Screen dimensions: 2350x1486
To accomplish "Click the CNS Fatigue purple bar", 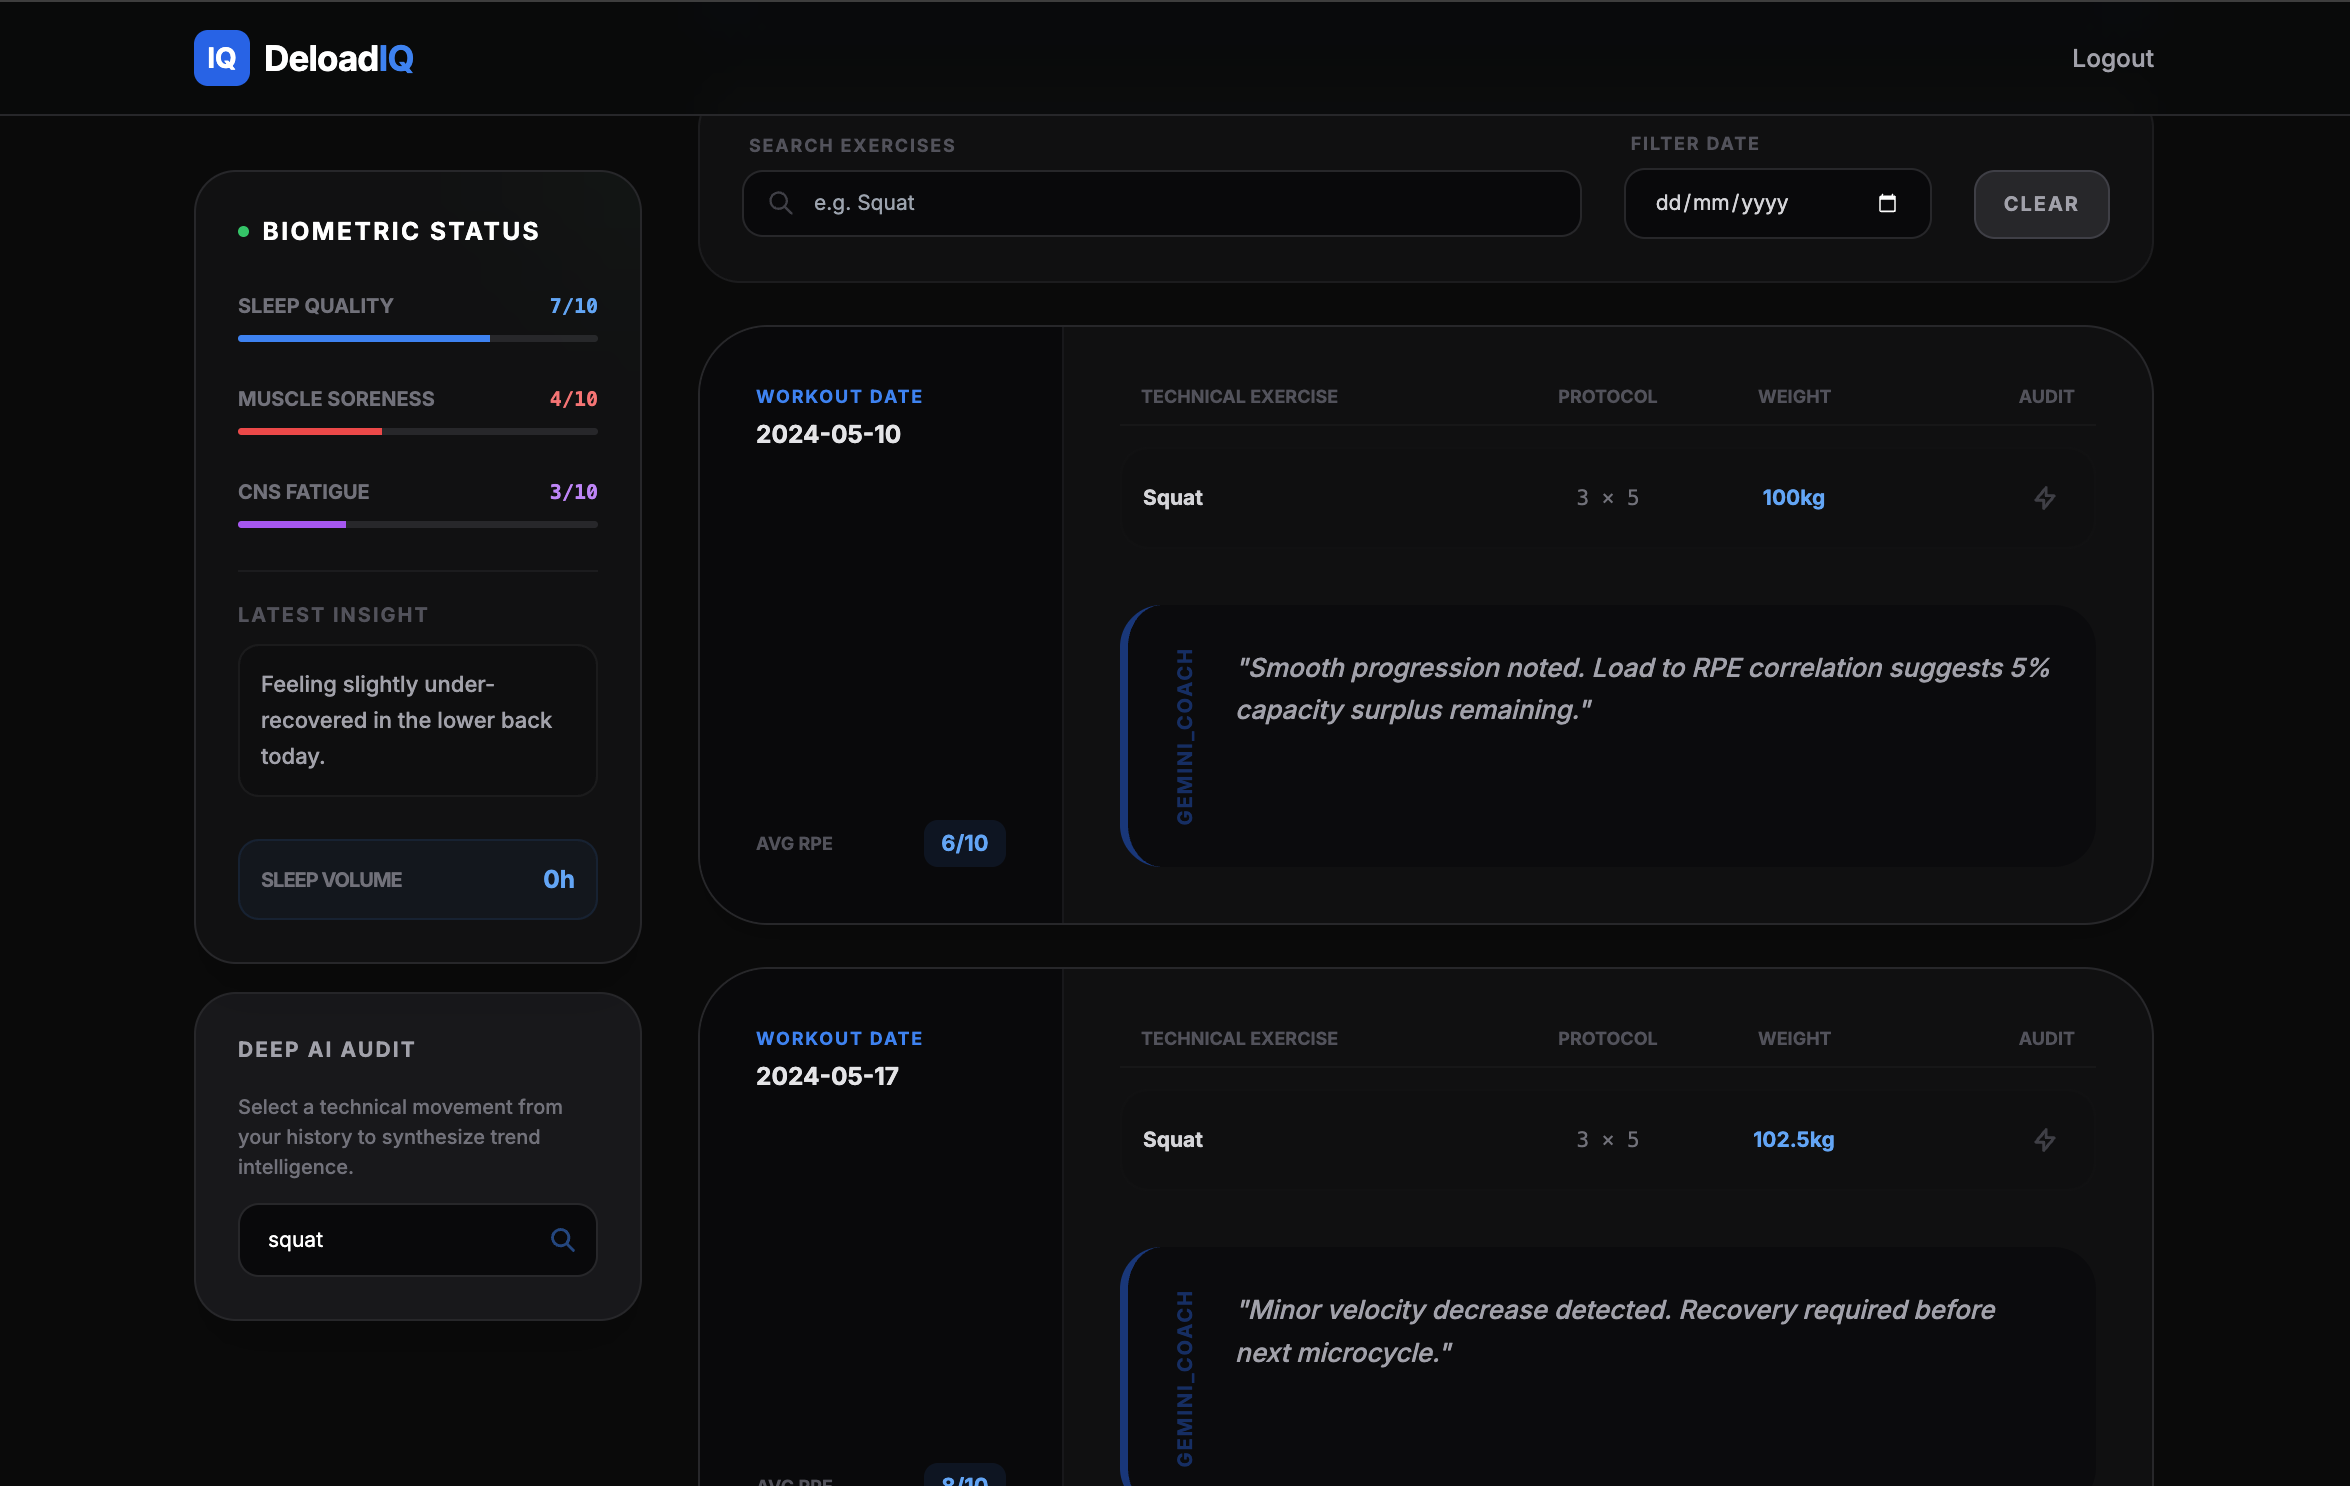I will click(292, 525).
